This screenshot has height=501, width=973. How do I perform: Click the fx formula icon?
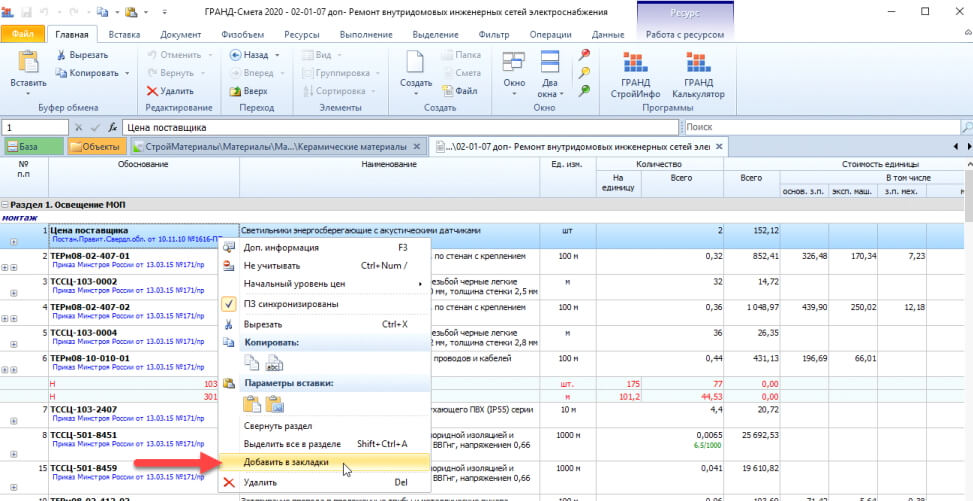pyautogui.click(x=112, y=127)
